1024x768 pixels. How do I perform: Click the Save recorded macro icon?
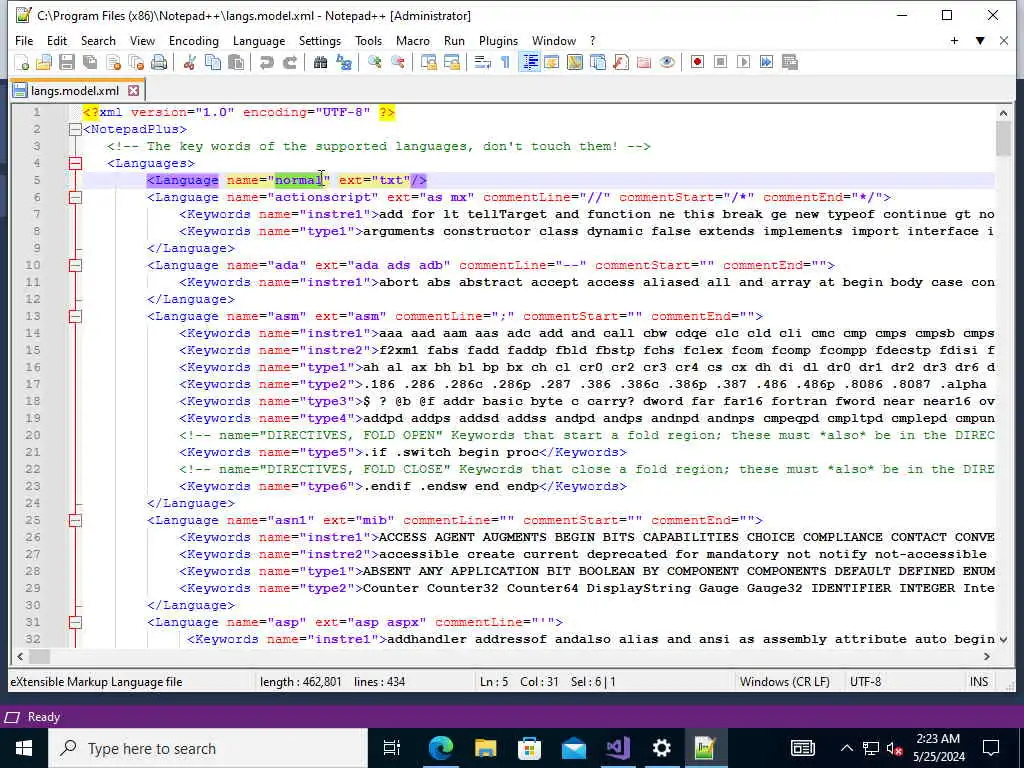(790, 62)
